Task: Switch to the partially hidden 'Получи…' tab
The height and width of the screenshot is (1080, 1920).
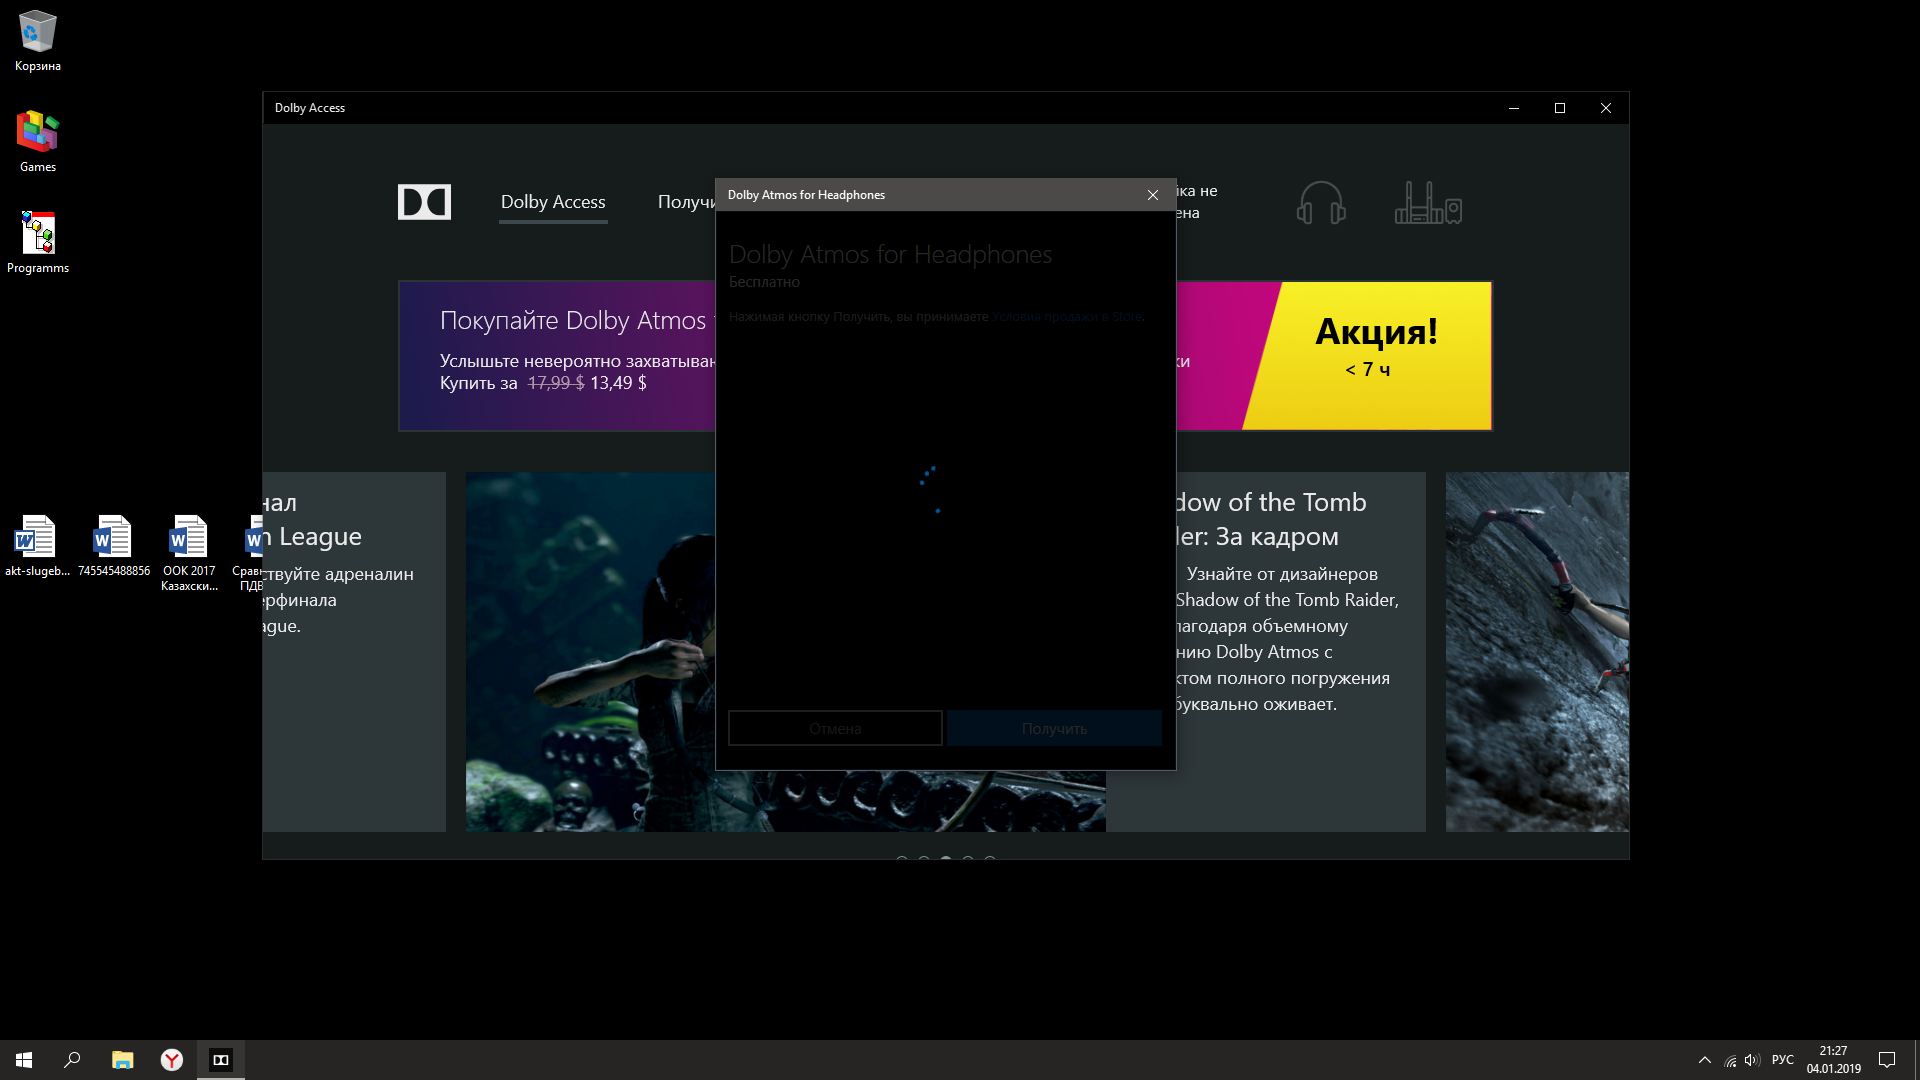Action: [686, 202]
